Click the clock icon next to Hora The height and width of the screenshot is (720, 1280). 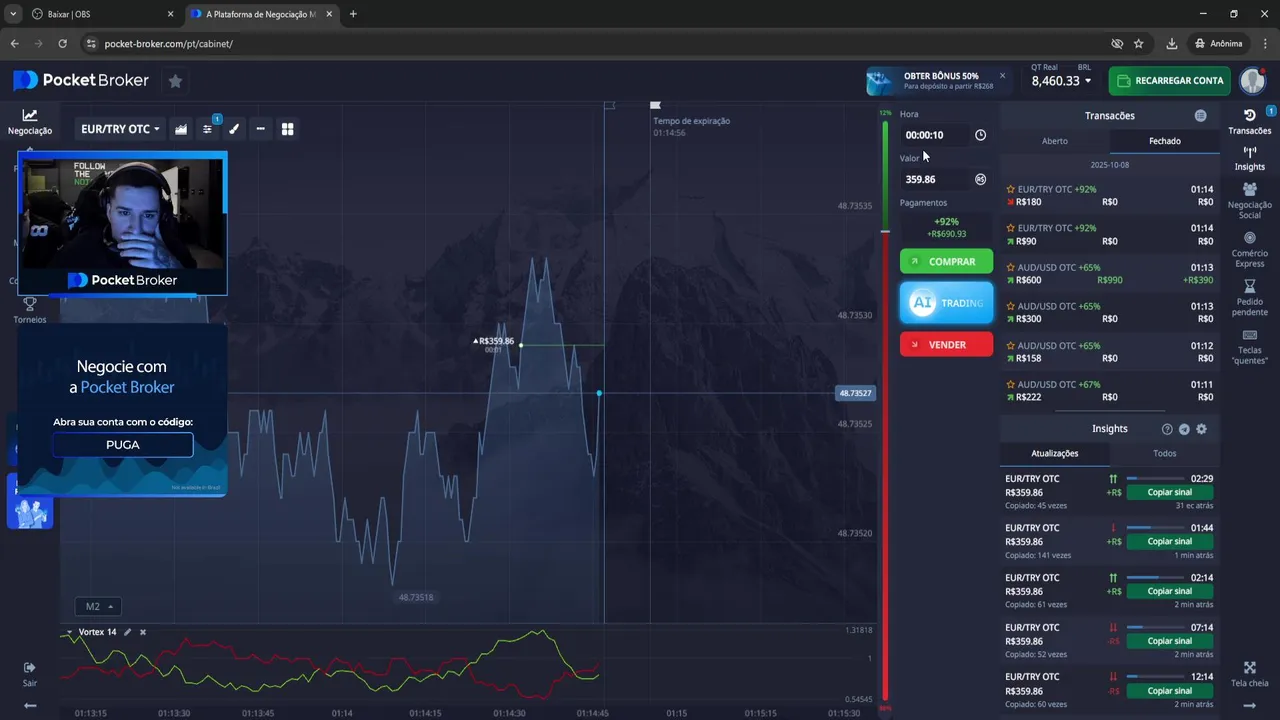click(980, 135)
